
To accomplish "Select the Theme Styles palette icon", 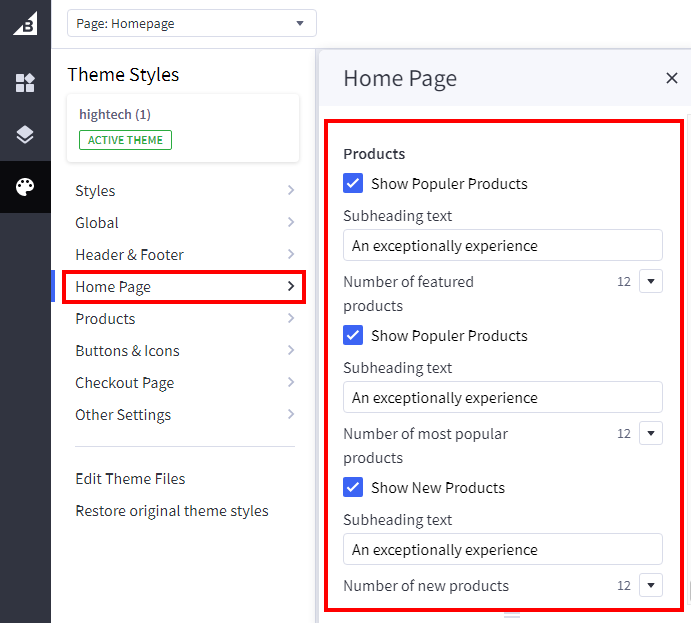I will click(x=25, y=187).
